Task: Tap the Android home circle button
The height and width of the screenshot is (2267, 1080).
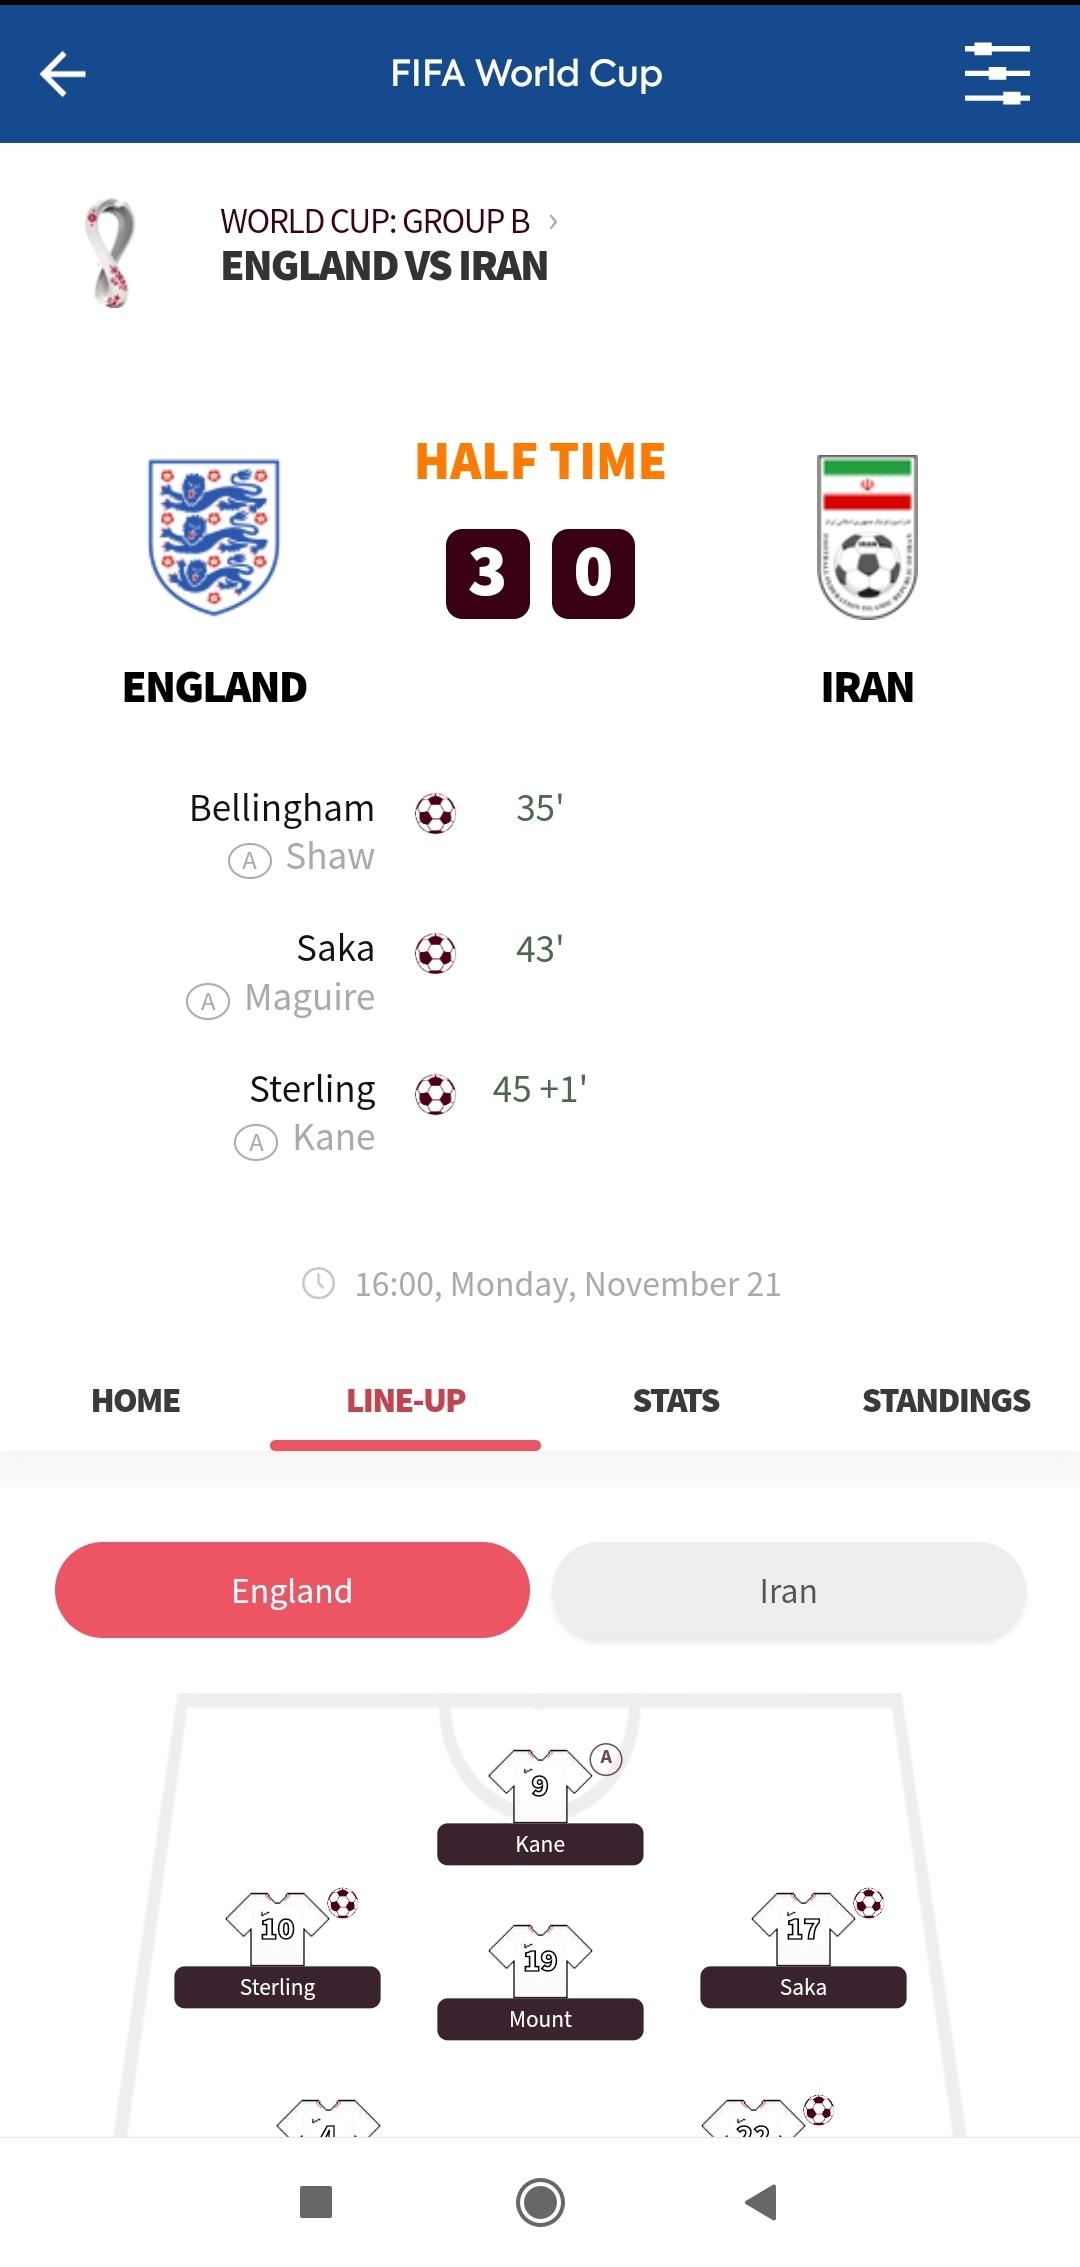Action: point(540,2202)
